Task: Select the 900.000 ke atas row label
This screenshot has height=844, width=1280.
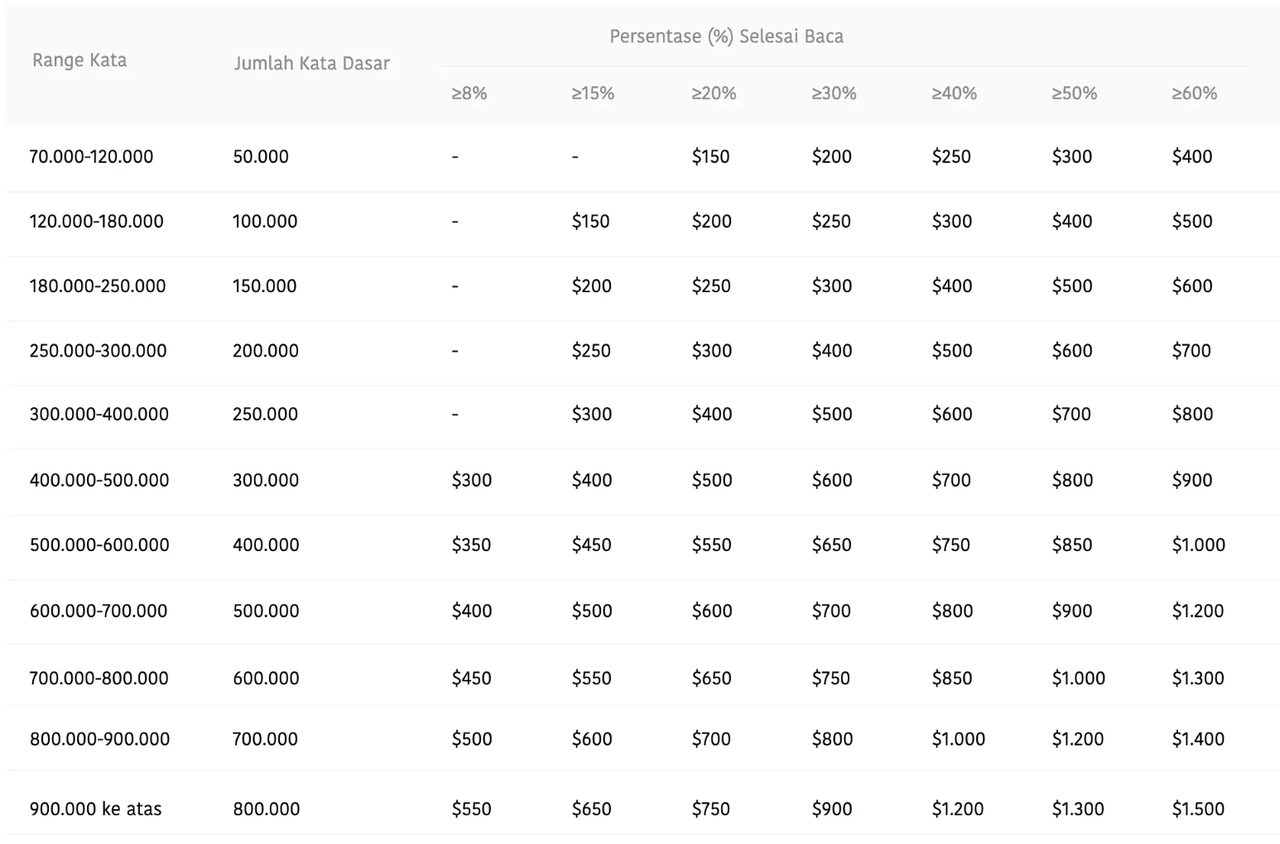Action: pos(96,809)
